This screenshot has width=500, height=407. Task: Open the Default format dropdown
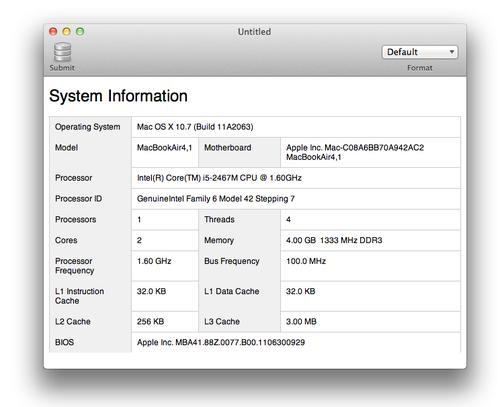(420, 52)
